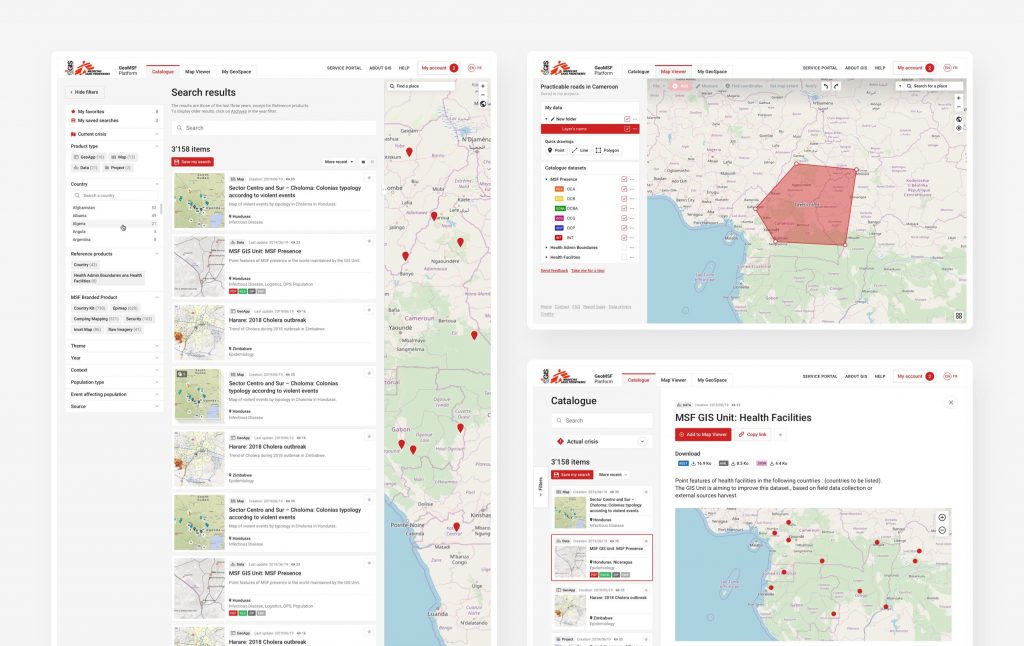This screenshot has height=646, width=1024.
Task: Open Catalogue tab in the Cameroon Map Viewer window
Action: (638, 72)
